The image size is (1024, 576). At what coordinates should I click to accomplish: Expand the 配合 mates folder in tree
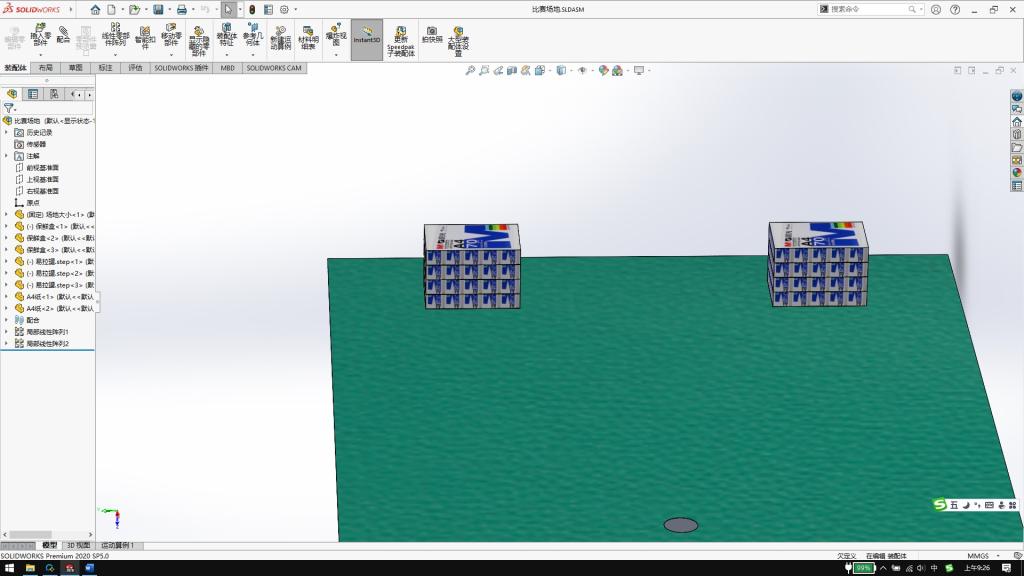[x=6, y=320]
